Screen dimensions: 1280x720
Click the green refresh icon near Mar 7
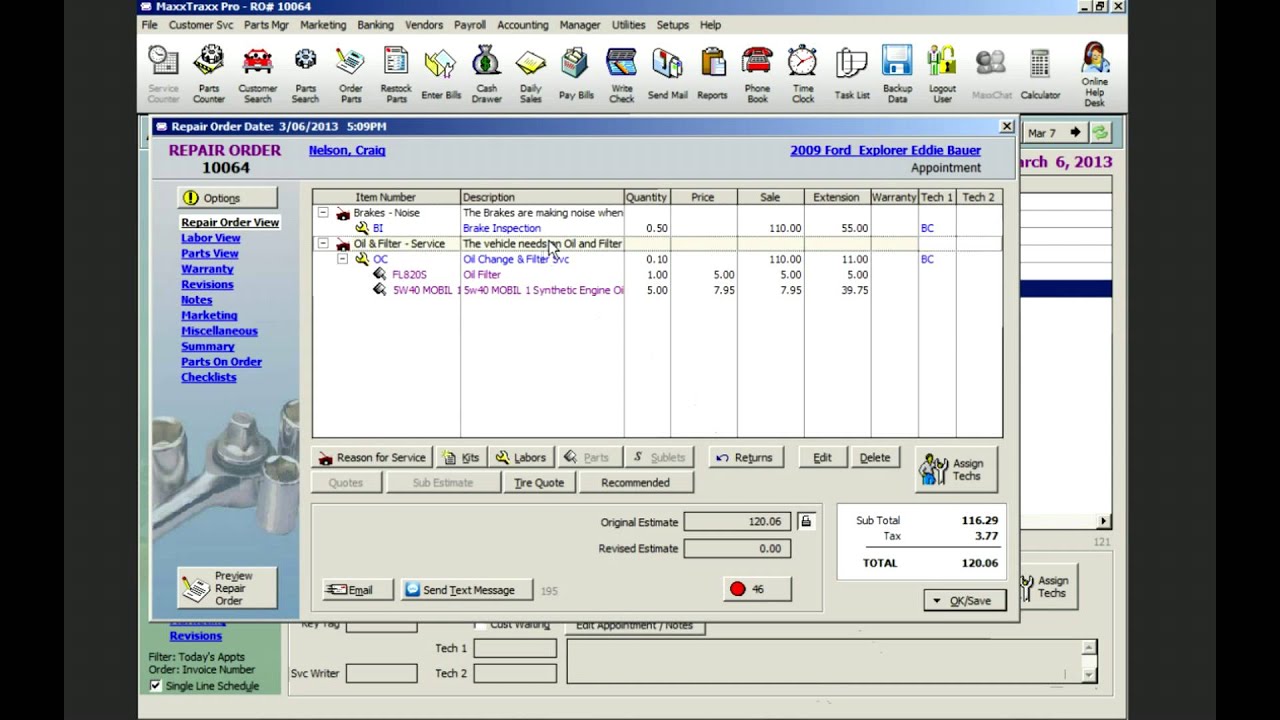coord(1100,132)
